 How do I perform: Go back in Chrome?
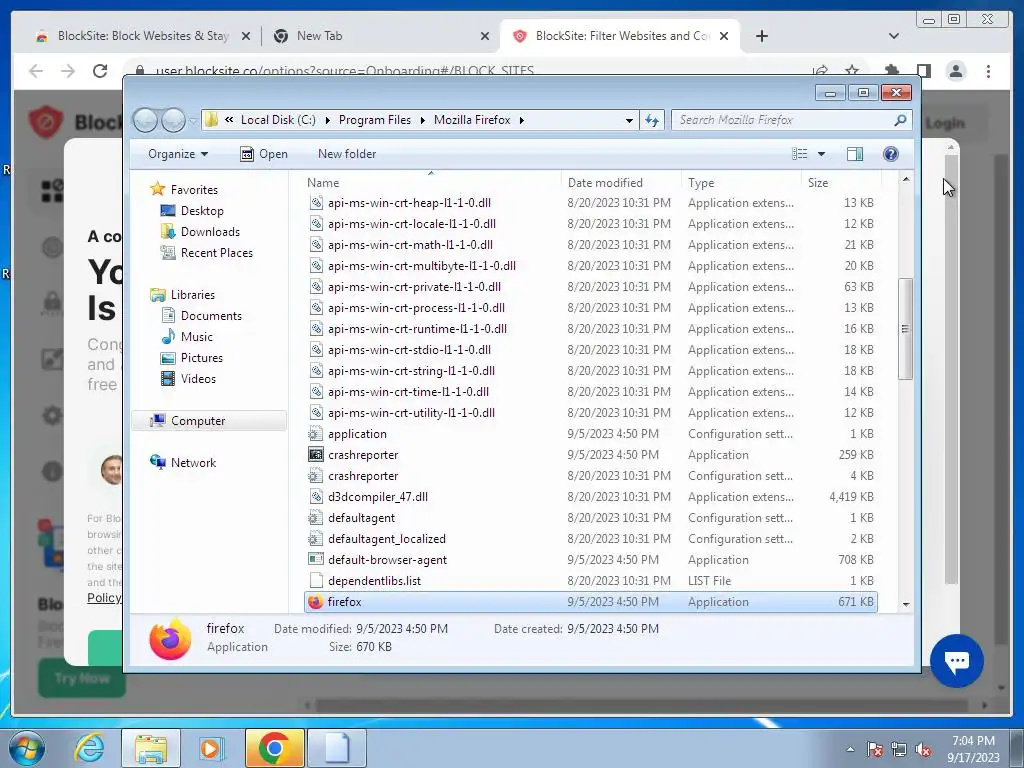click(x=36, y=71)
